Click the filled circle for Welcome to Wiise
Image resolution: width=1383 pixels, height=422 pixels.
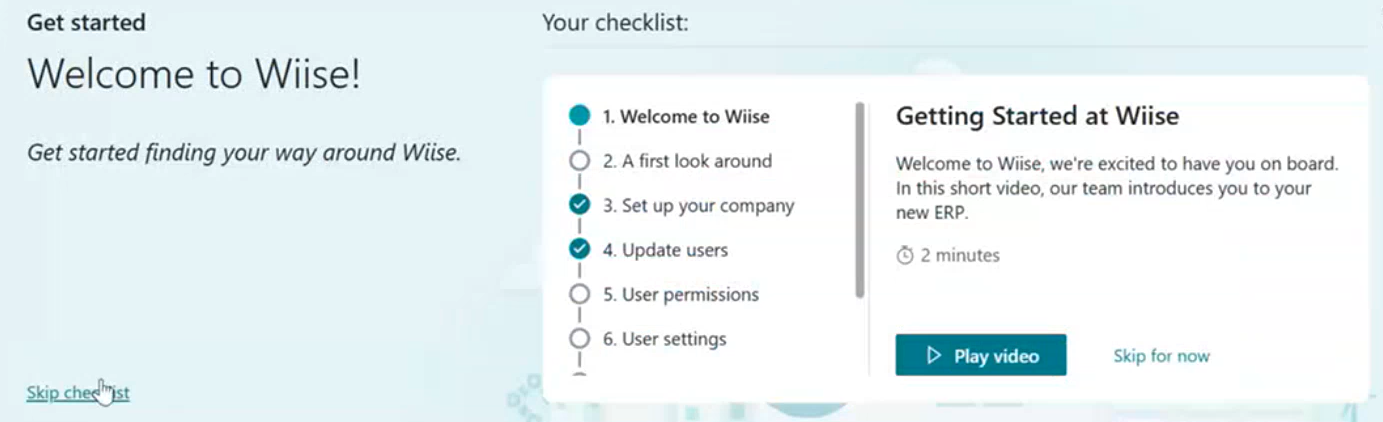click(x=579, y=116)
